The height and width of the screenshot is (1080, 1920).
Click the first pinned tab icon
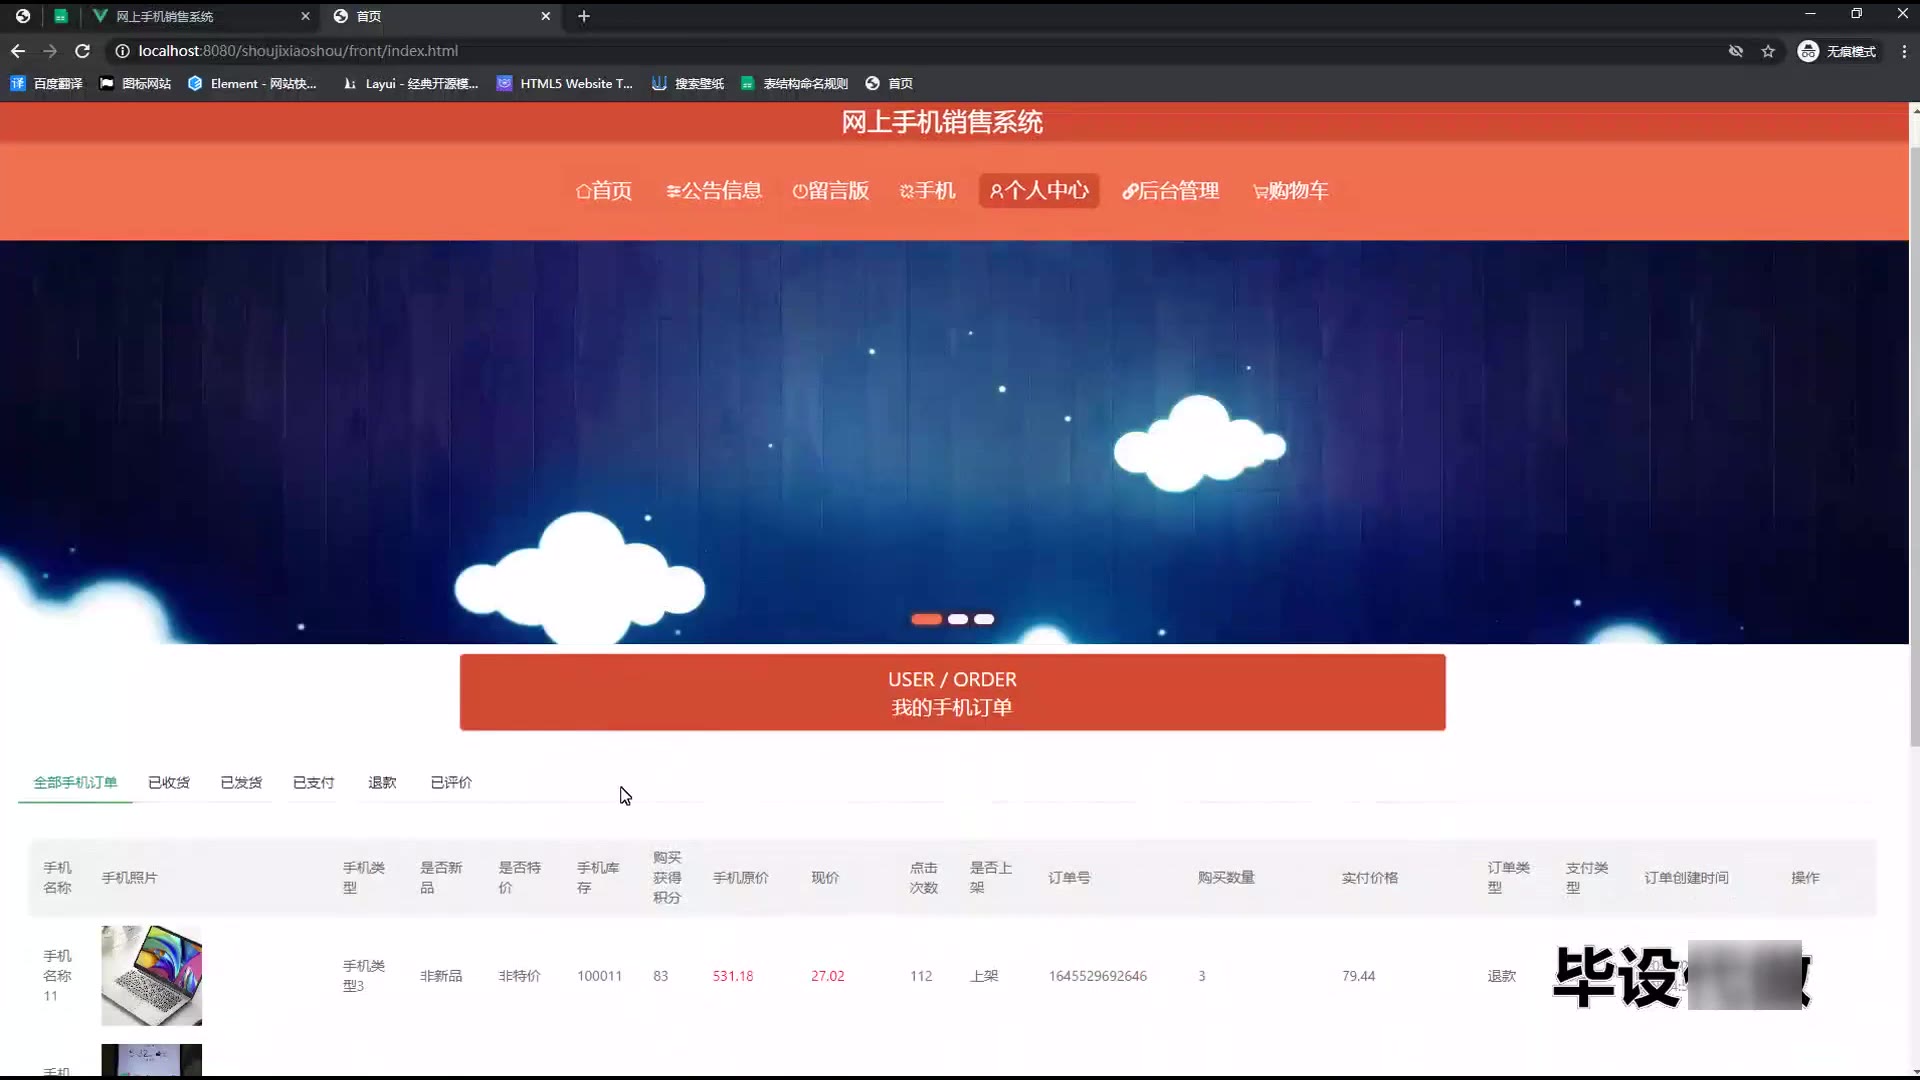coord(23,16)
